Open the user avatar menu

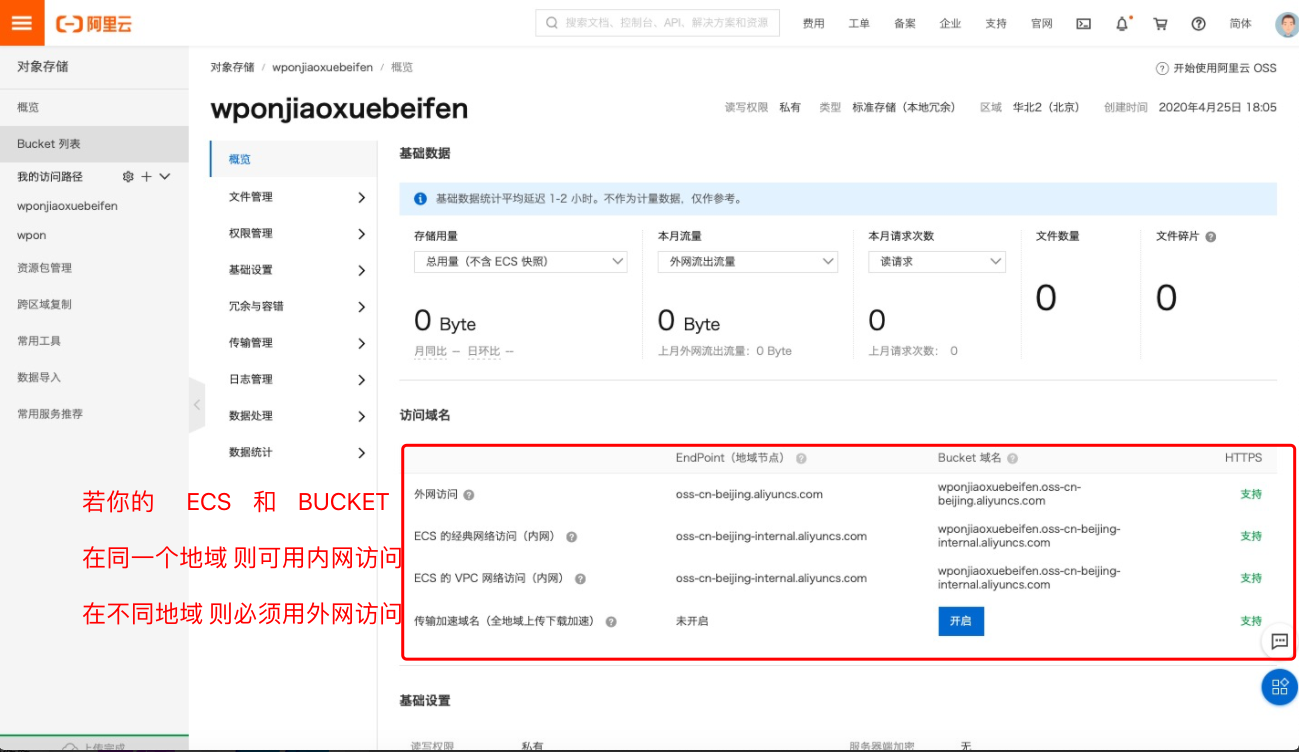[1287, 24]
